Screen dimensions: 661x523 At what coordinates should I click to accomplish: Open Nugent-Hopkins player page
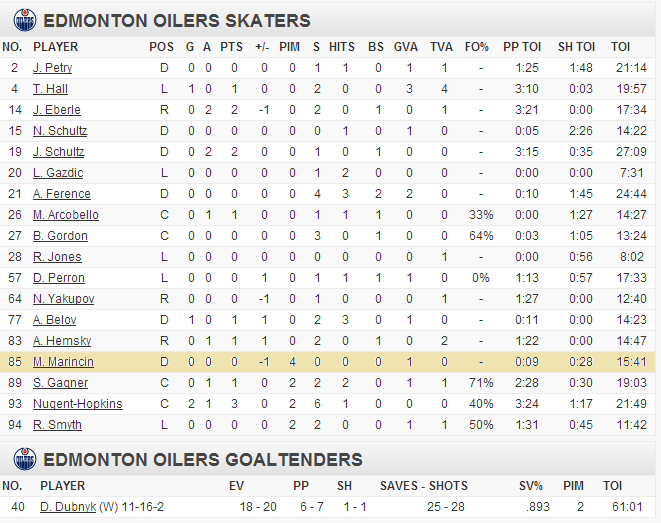pos(78,404)
